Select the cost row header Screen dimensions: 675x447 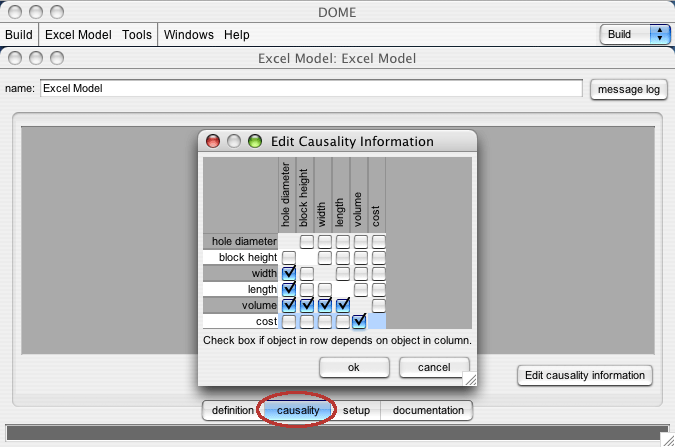click(x=241, y=321)
